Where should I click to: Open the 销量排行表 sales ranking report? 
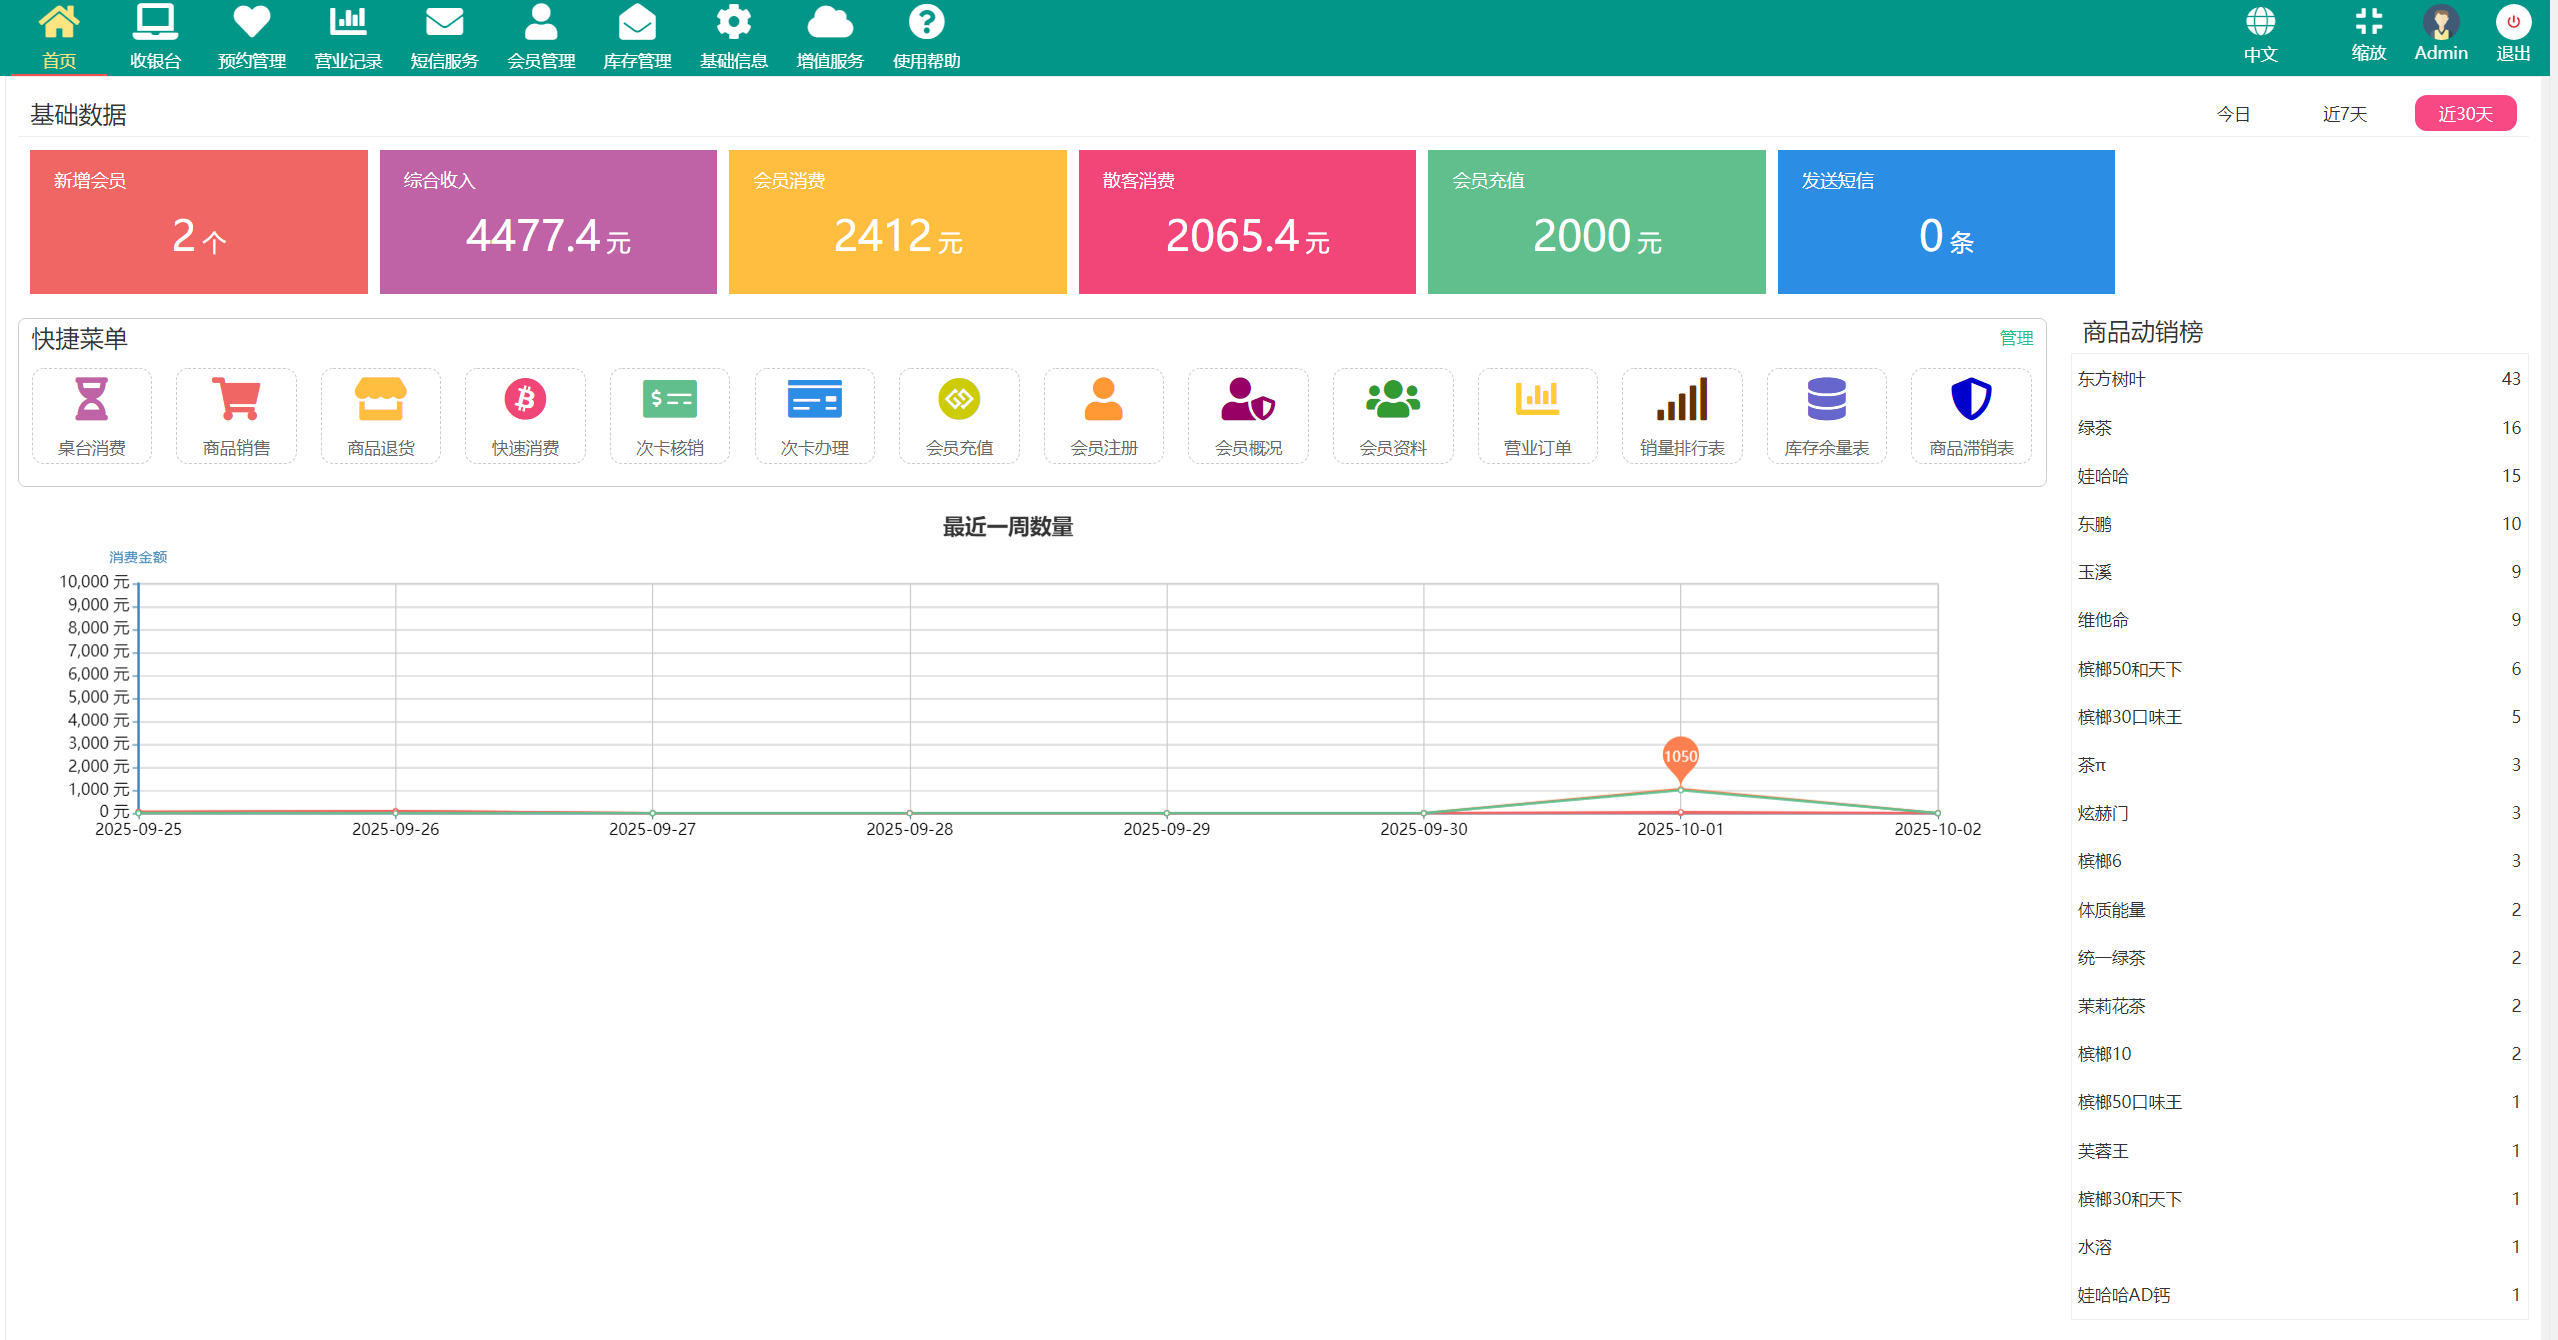1681,415
